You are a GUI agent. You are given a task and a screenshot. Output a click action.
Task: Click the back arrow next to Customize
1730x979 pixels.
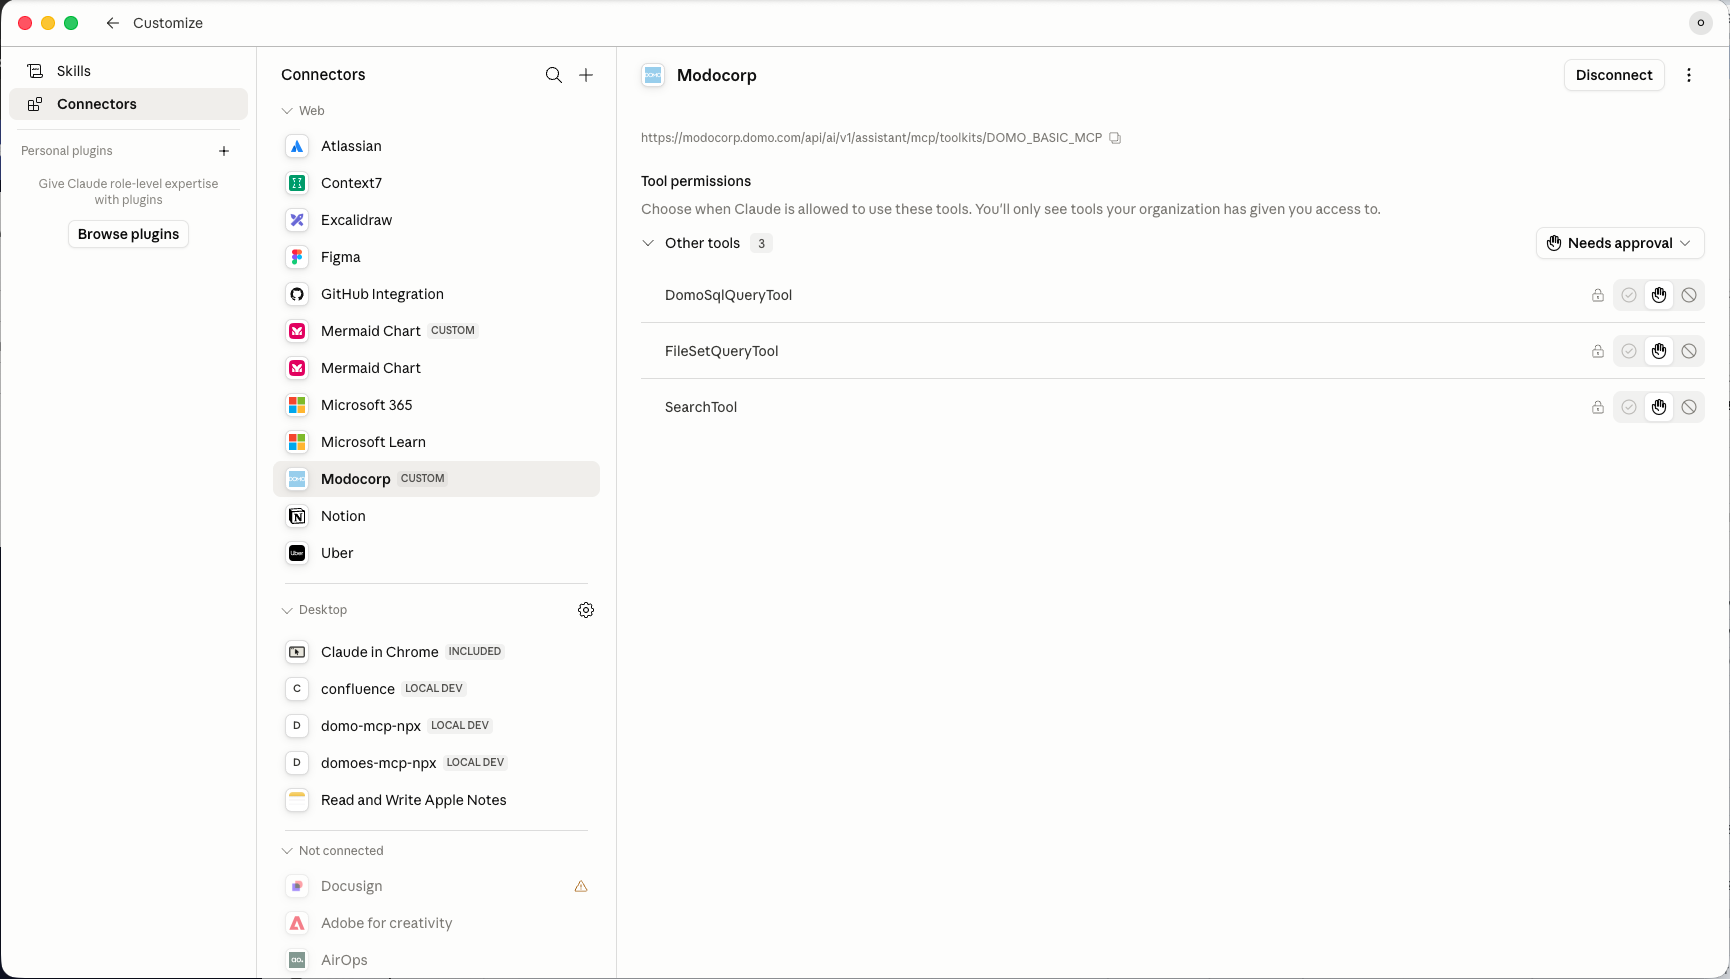pyautogui.click(x=113, y=23)
